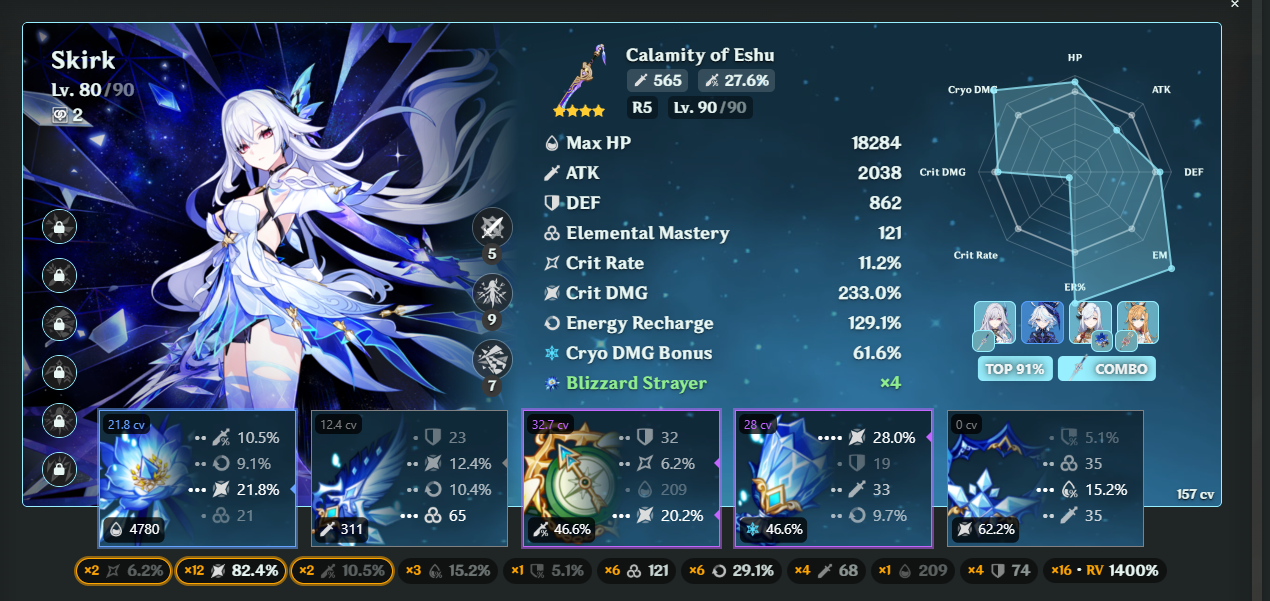Click the COMBO button
Viewport: 1270px width, 601px height.
tap(1106, 369)
